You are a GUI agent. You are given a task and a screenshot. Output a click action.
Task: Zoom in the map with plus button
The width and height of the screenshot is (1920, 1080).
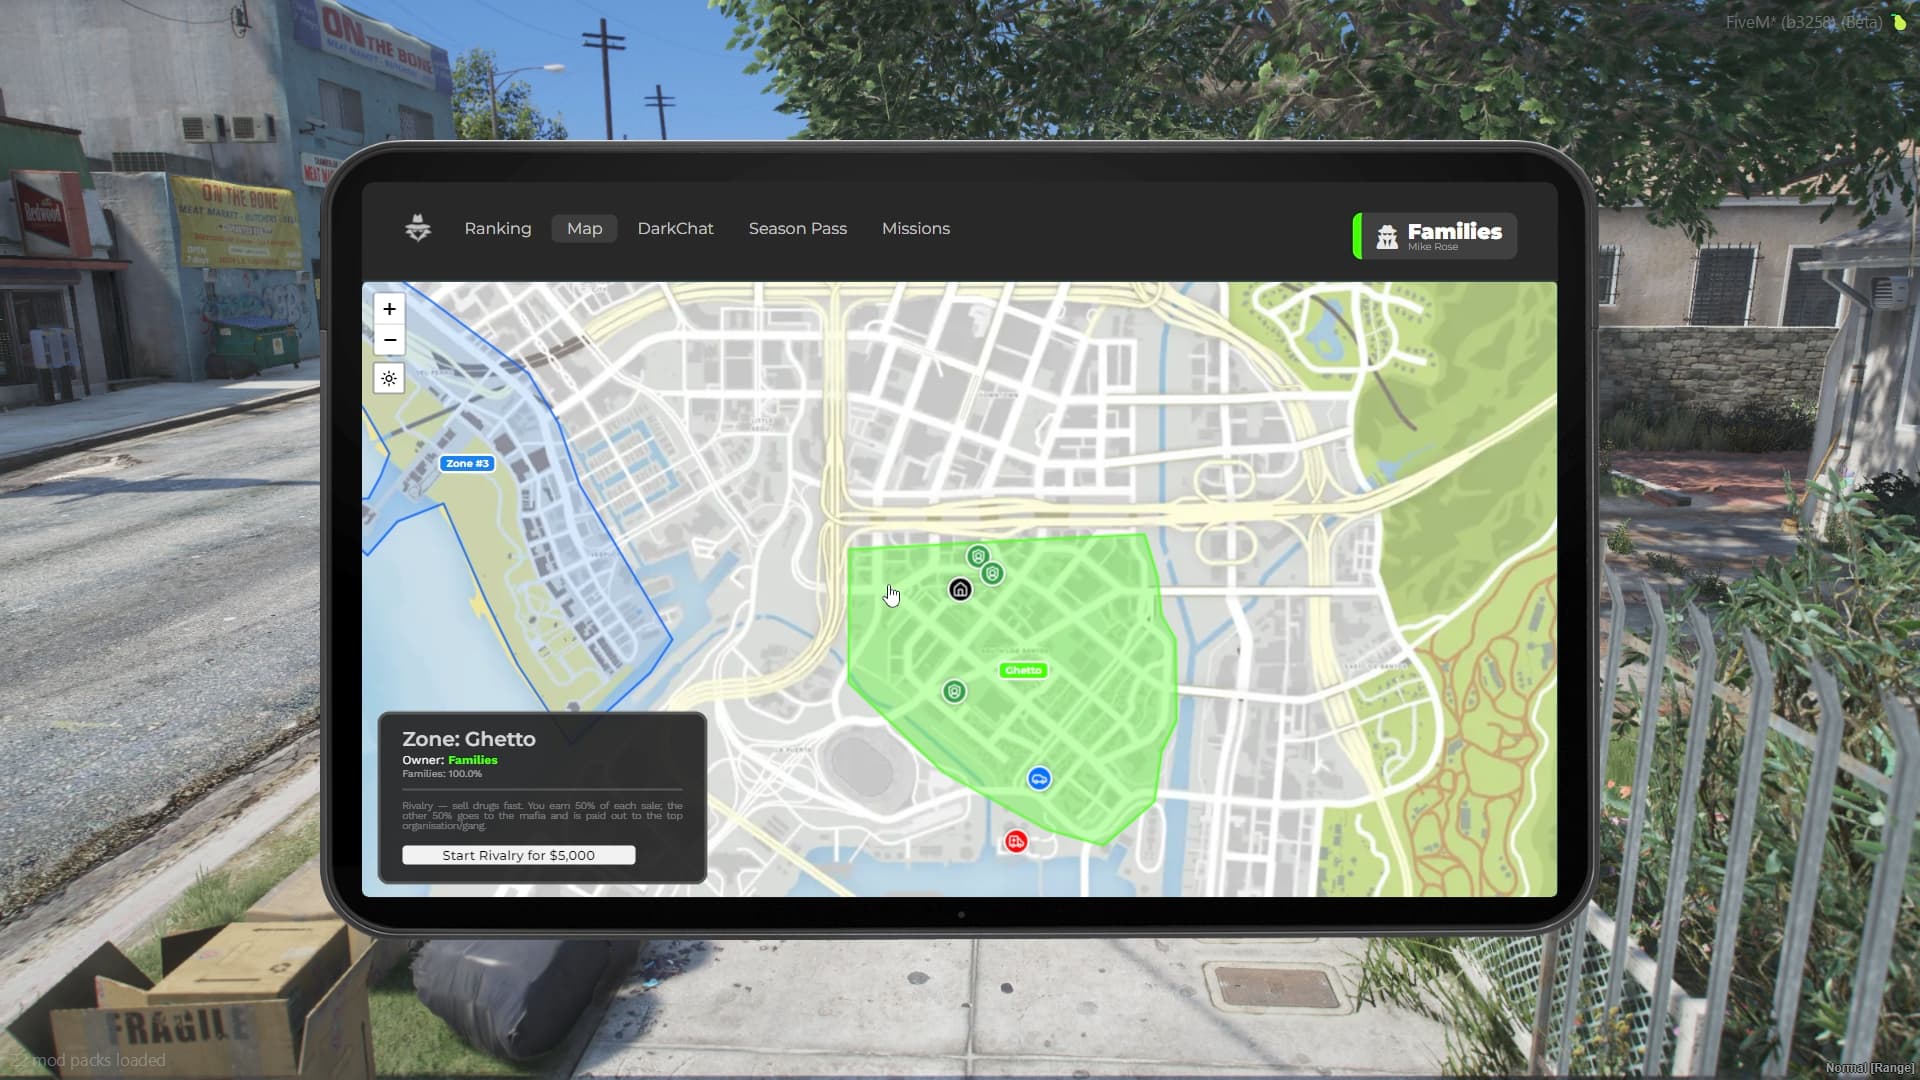[389, 309]
